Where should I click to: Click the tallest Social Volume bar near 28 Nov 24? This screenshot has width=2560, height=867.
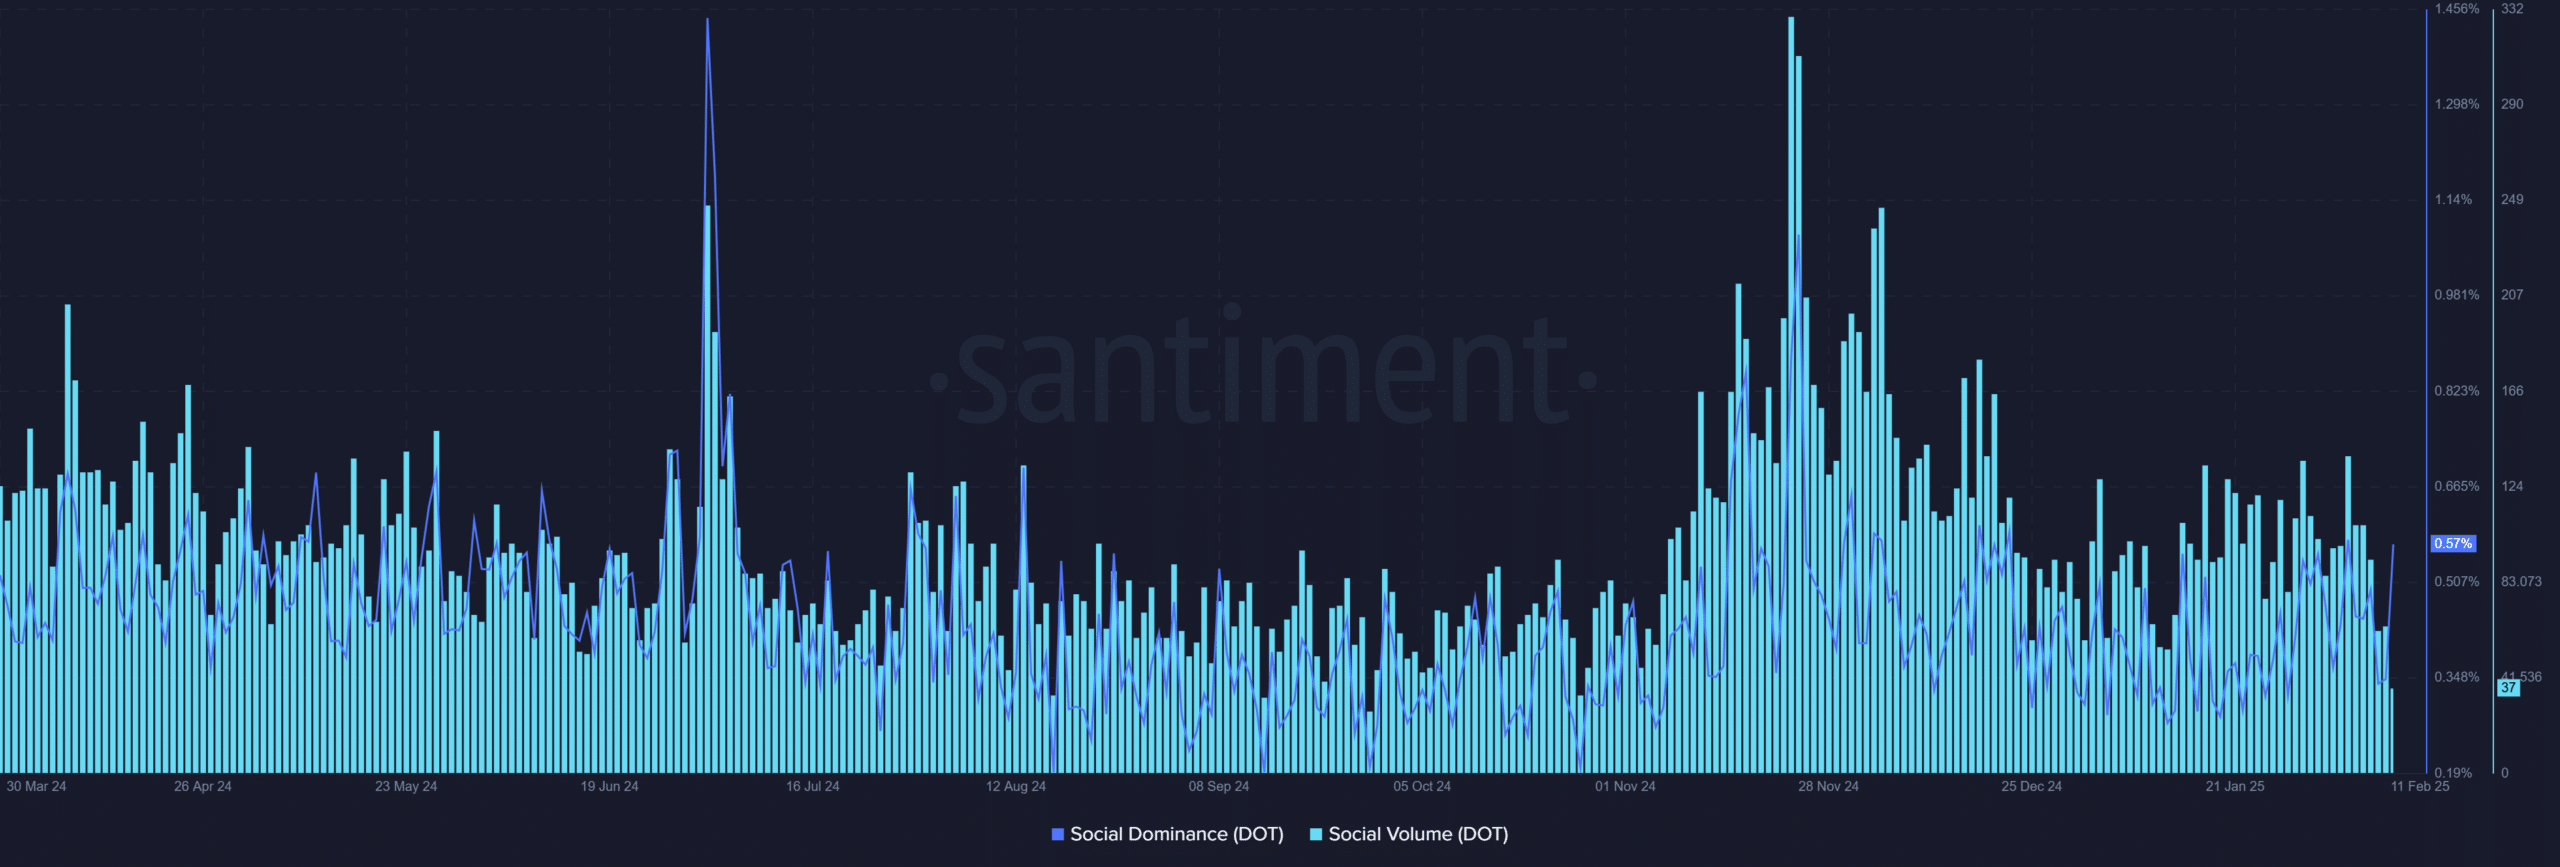(1791, 395)
